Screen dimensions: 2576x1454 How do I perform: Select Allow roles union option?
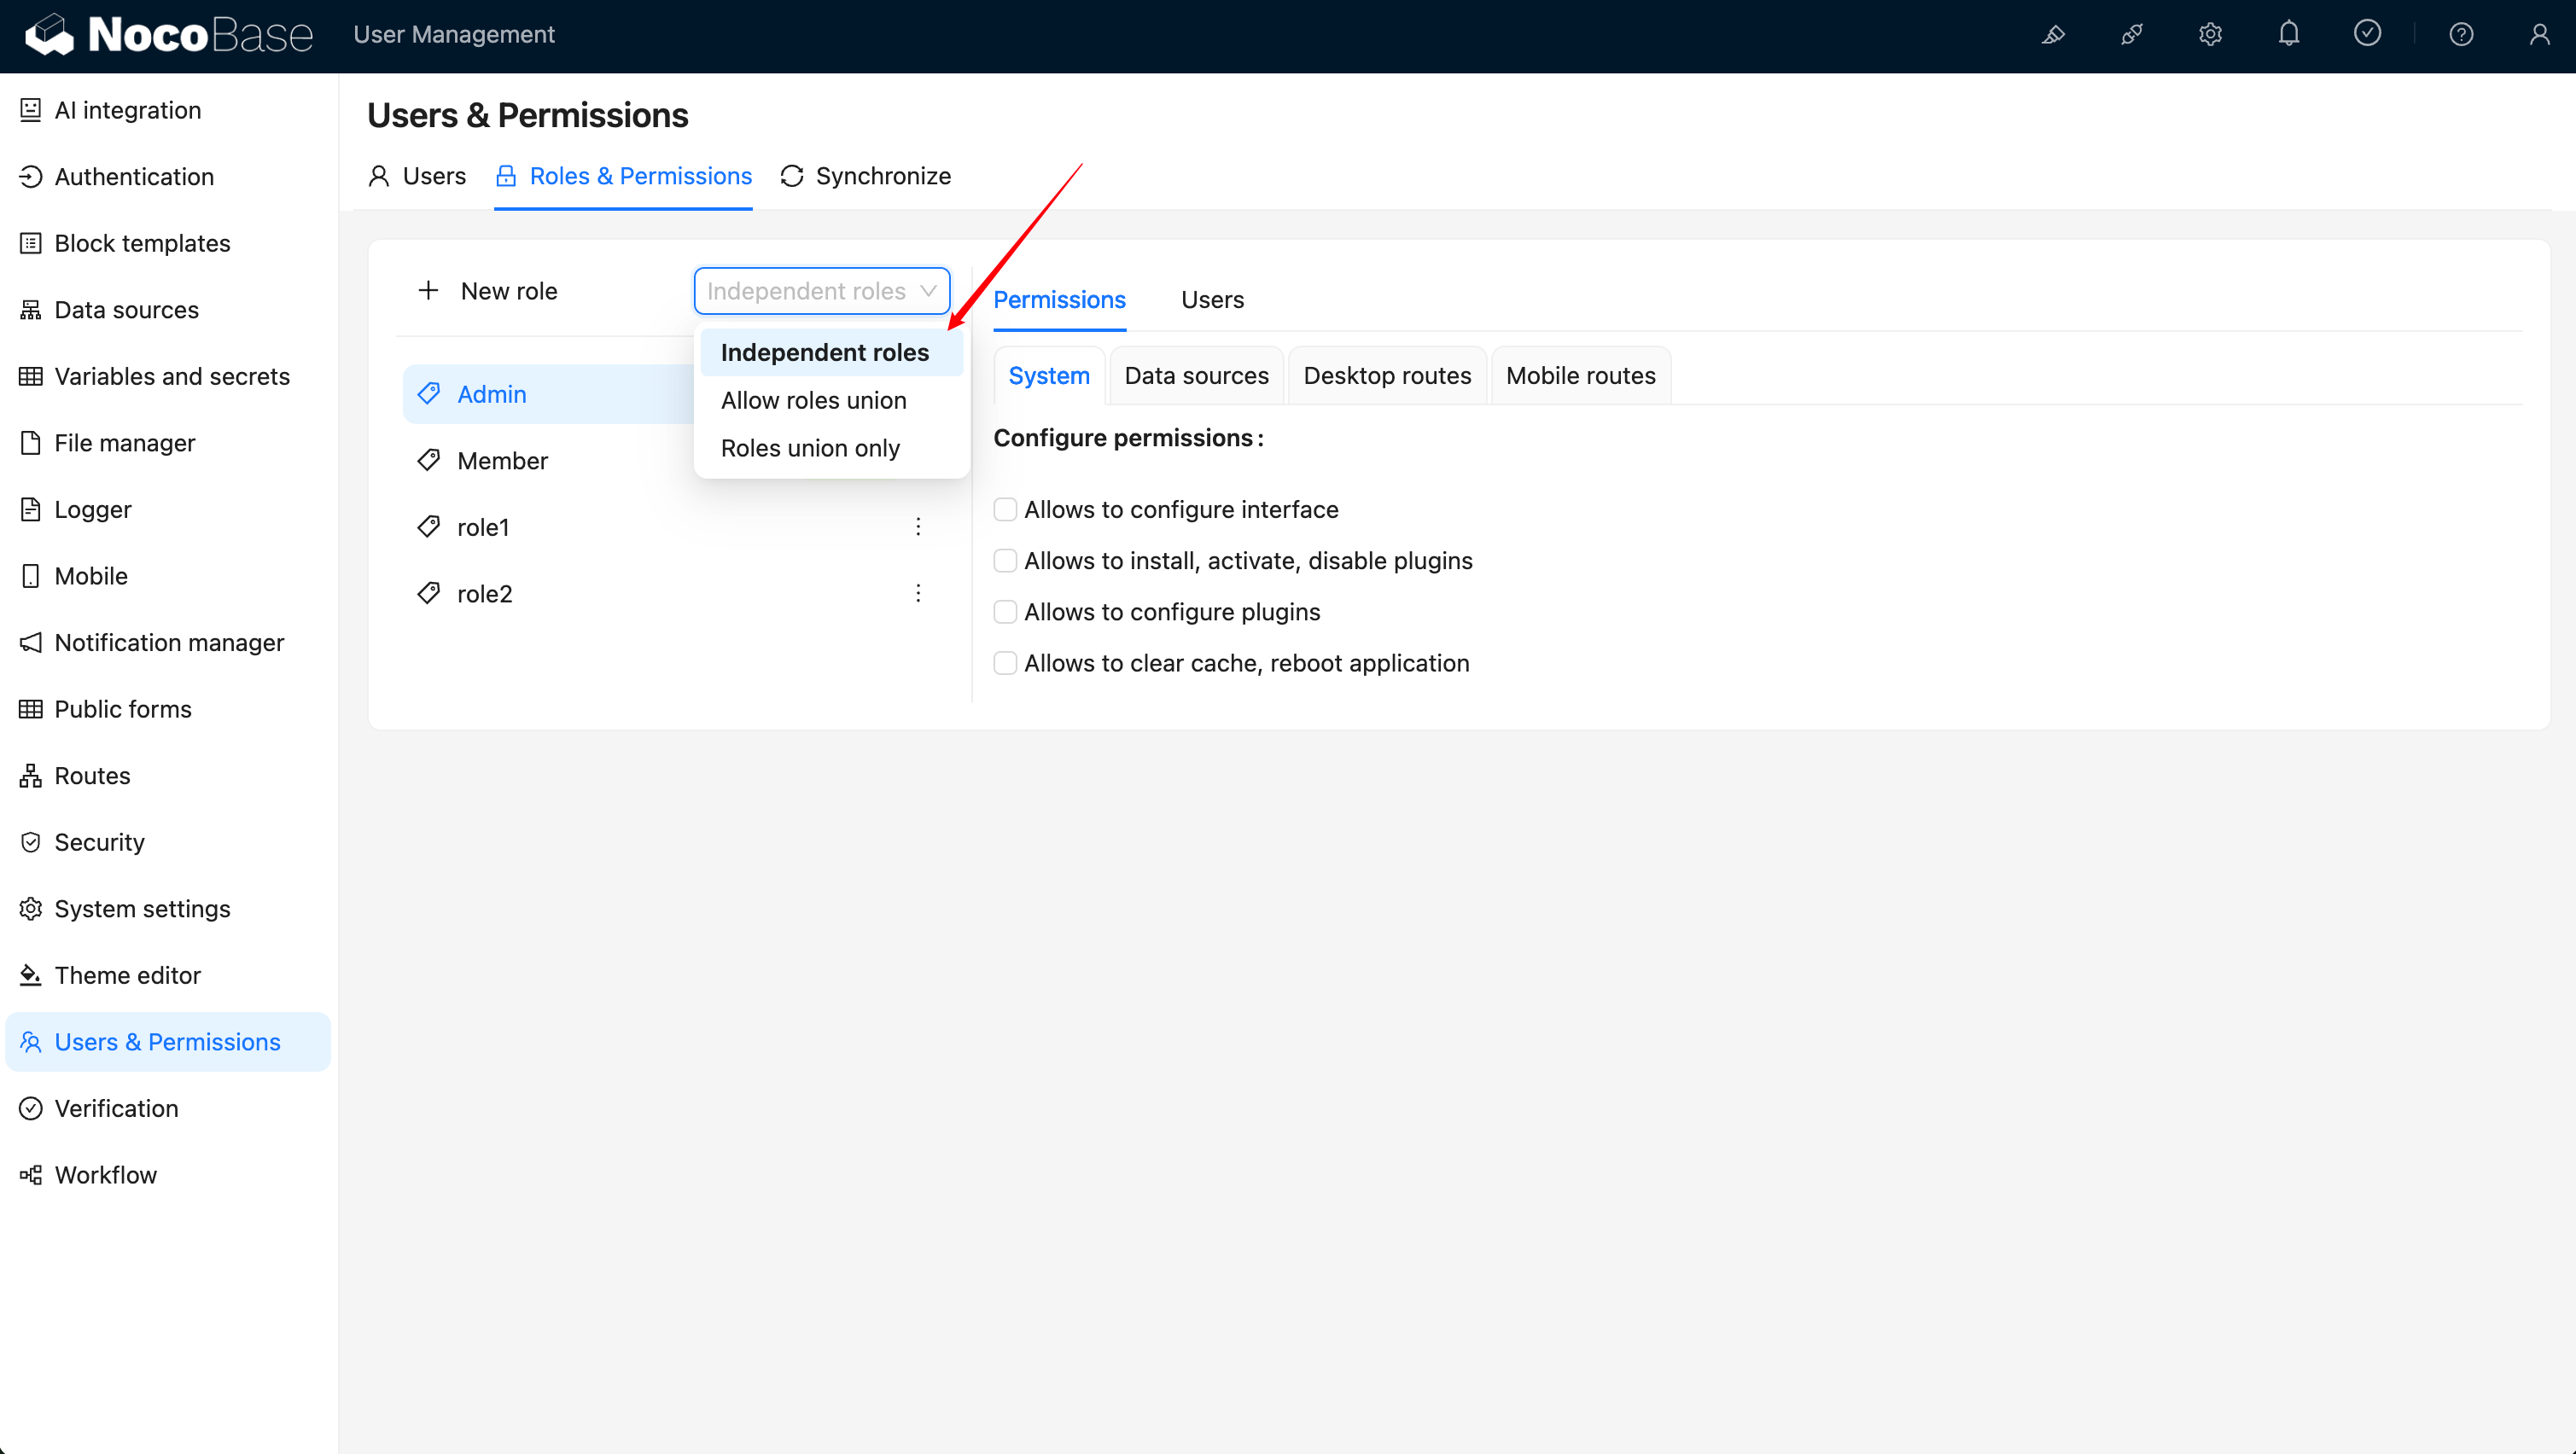(x=813, y=400)
